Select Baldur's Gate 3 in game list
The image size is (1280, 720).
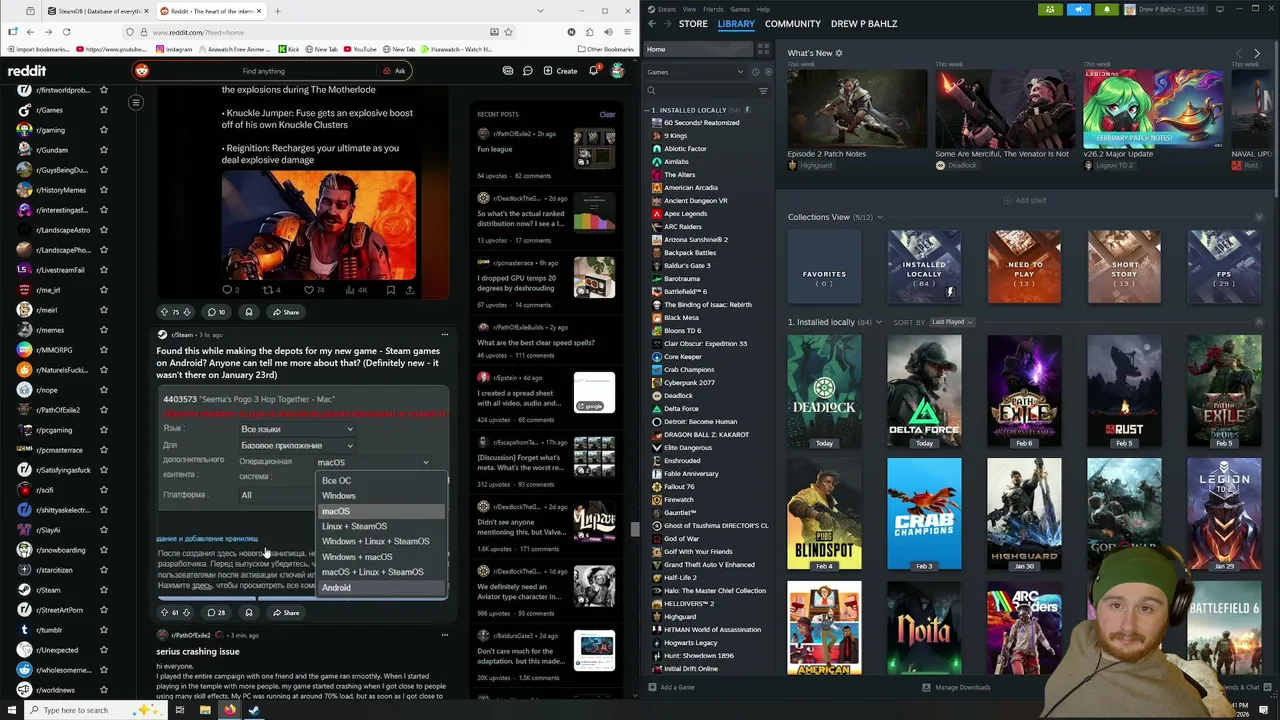coord(687,266)
